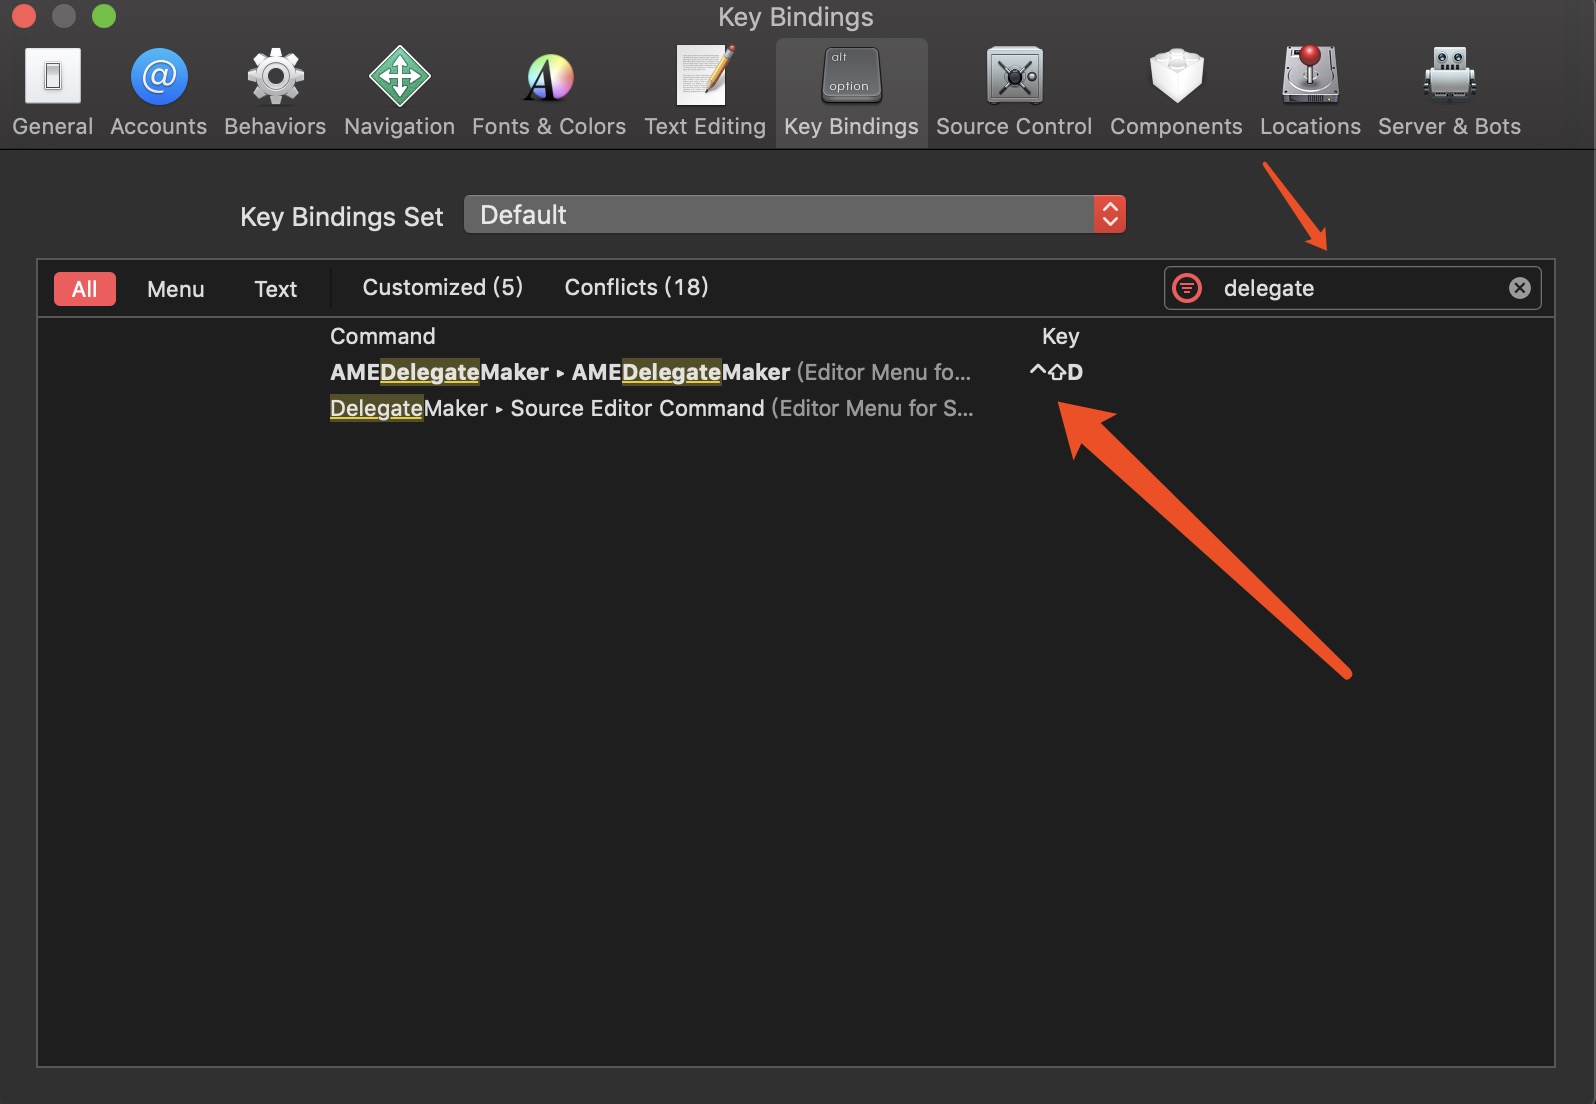
Task: Open the Navigation preferences pane
Action: [399, 92]
